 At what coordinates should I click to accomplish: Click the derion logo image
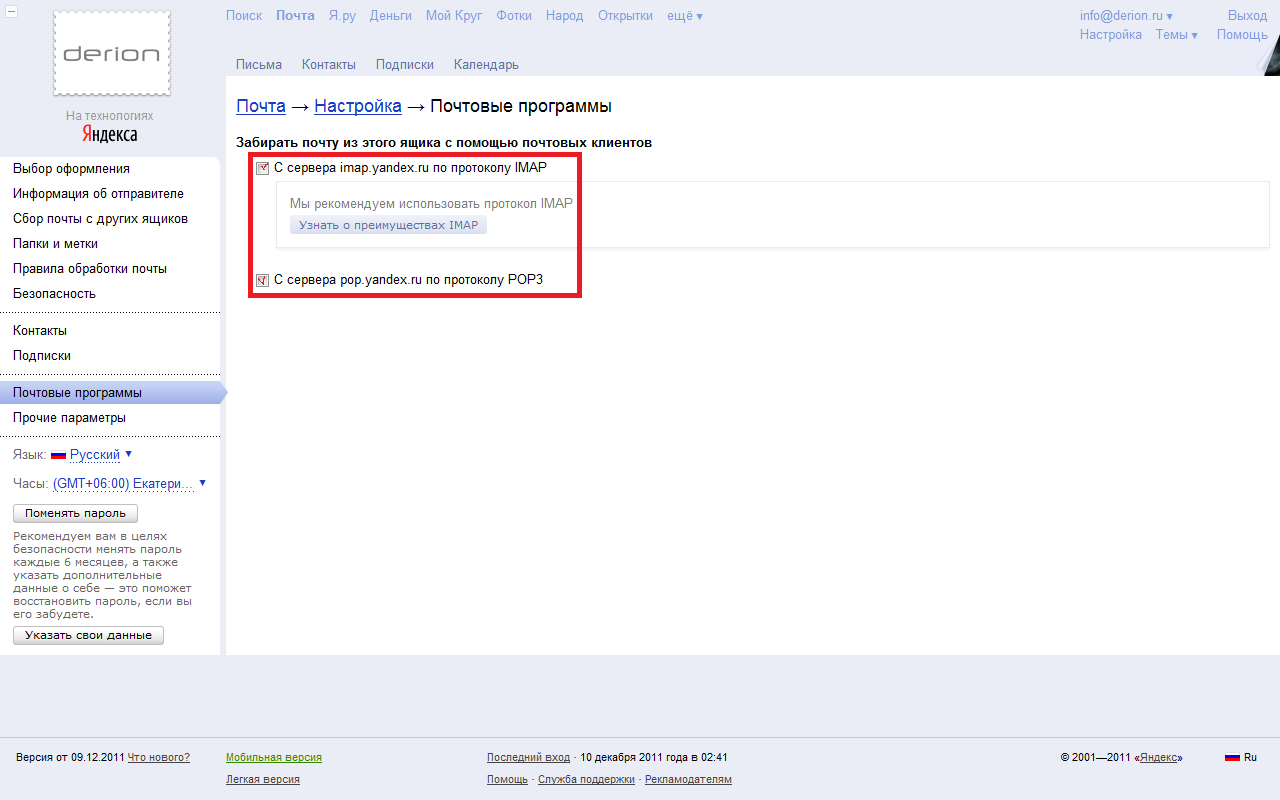111,54
